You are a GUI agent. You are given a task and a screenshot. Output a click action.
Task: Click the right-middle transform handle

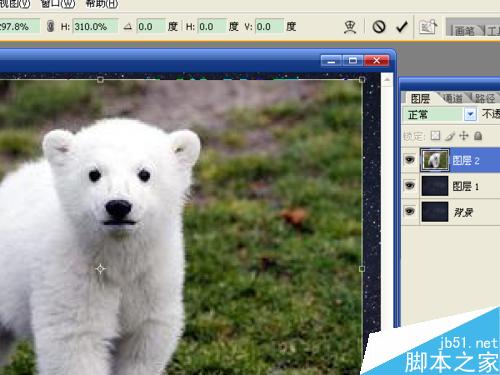[x=362, y=269]
